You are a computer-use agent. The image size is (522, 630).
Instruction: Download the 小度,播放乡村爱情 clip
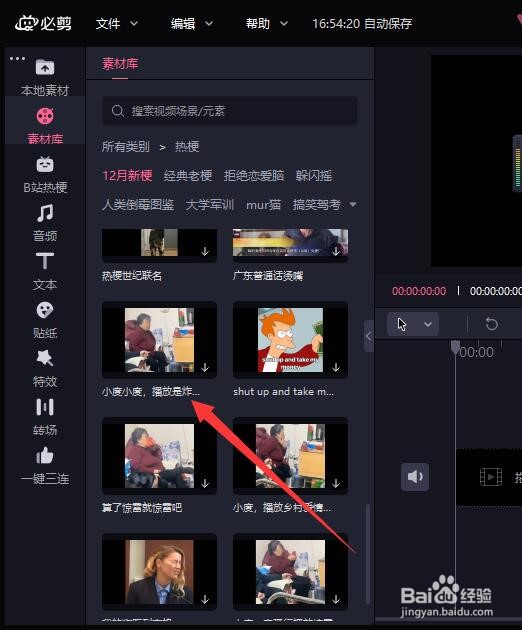click(x=336, y=483)
